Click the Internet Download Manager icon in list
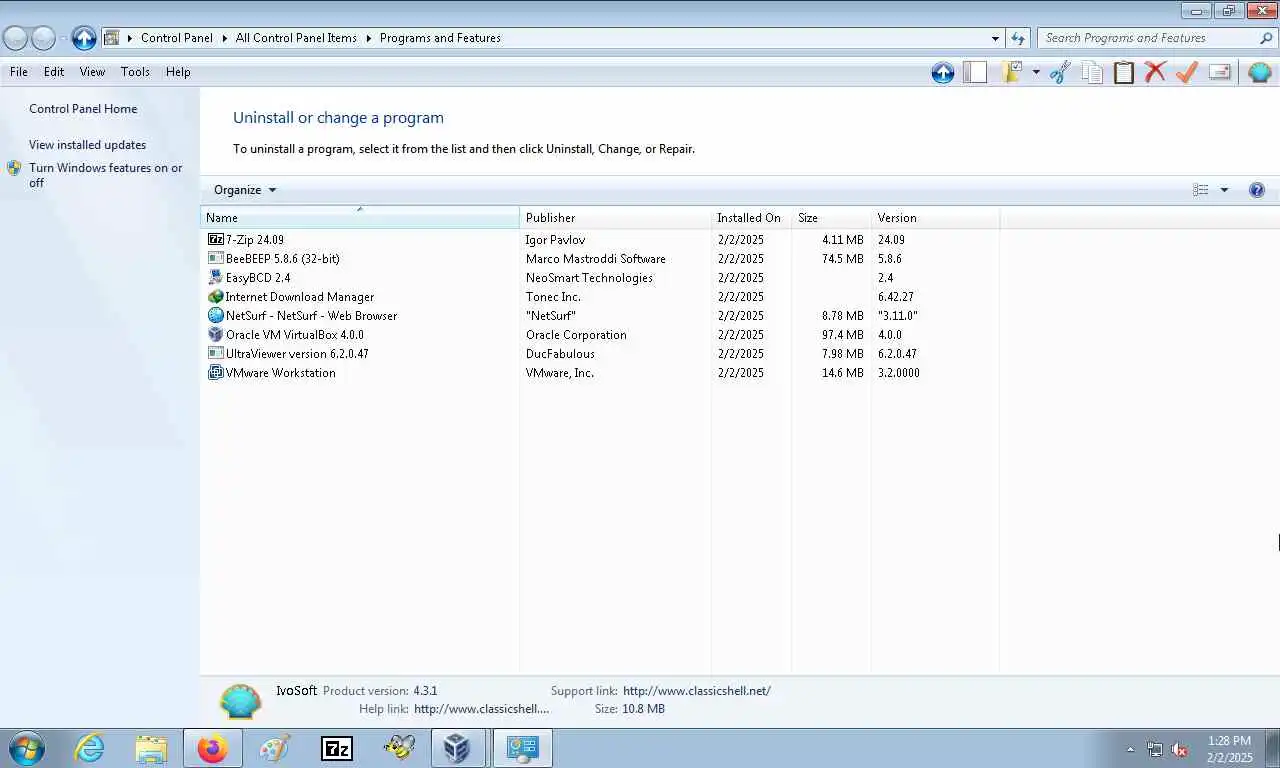 (215, 296)
